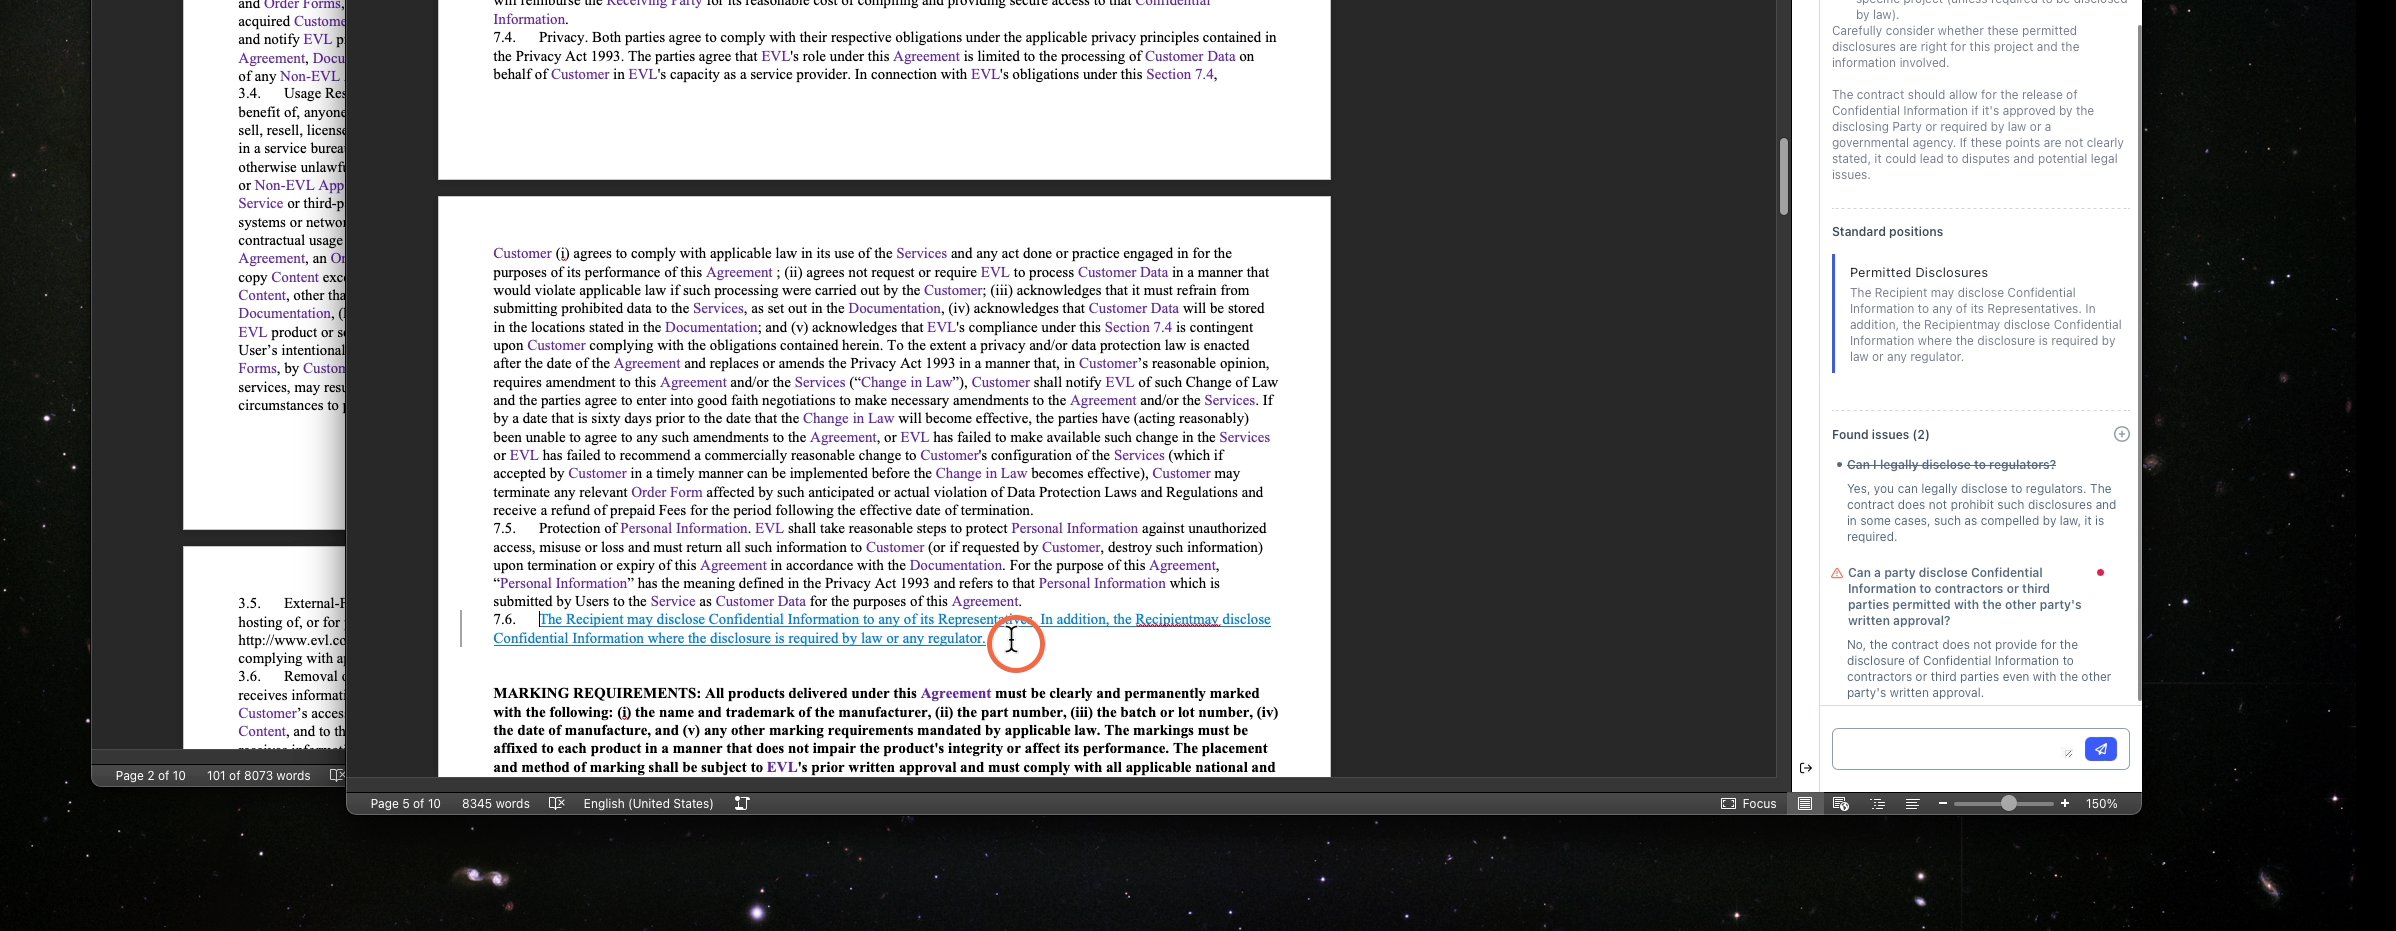Click the answer text 'Yes, you can legally disclose to regulators'

(1981, 513)
